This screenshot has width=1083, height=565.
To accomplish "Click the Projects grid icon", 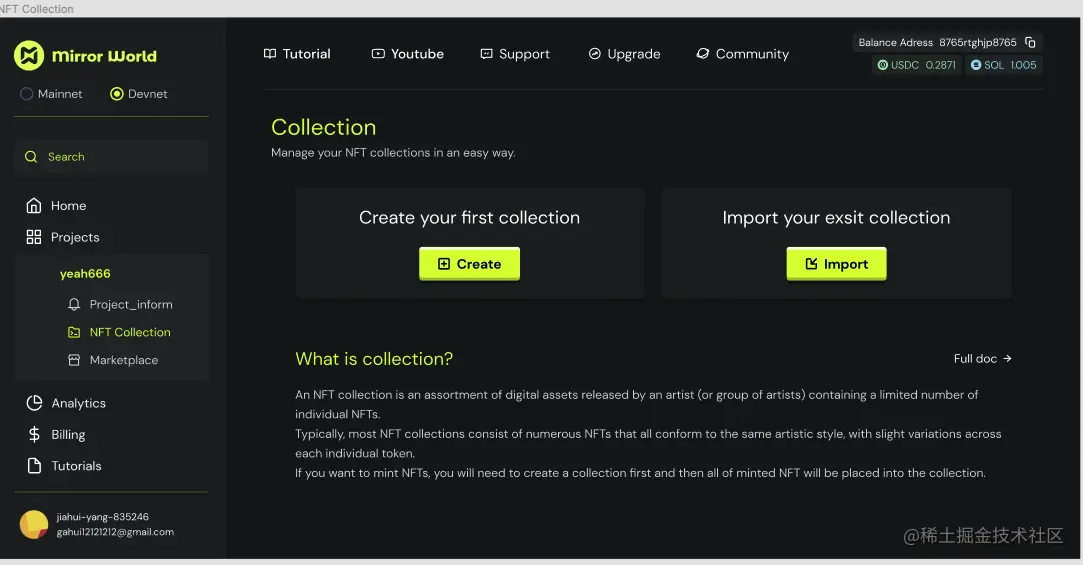I will click(x=34, y=238).
